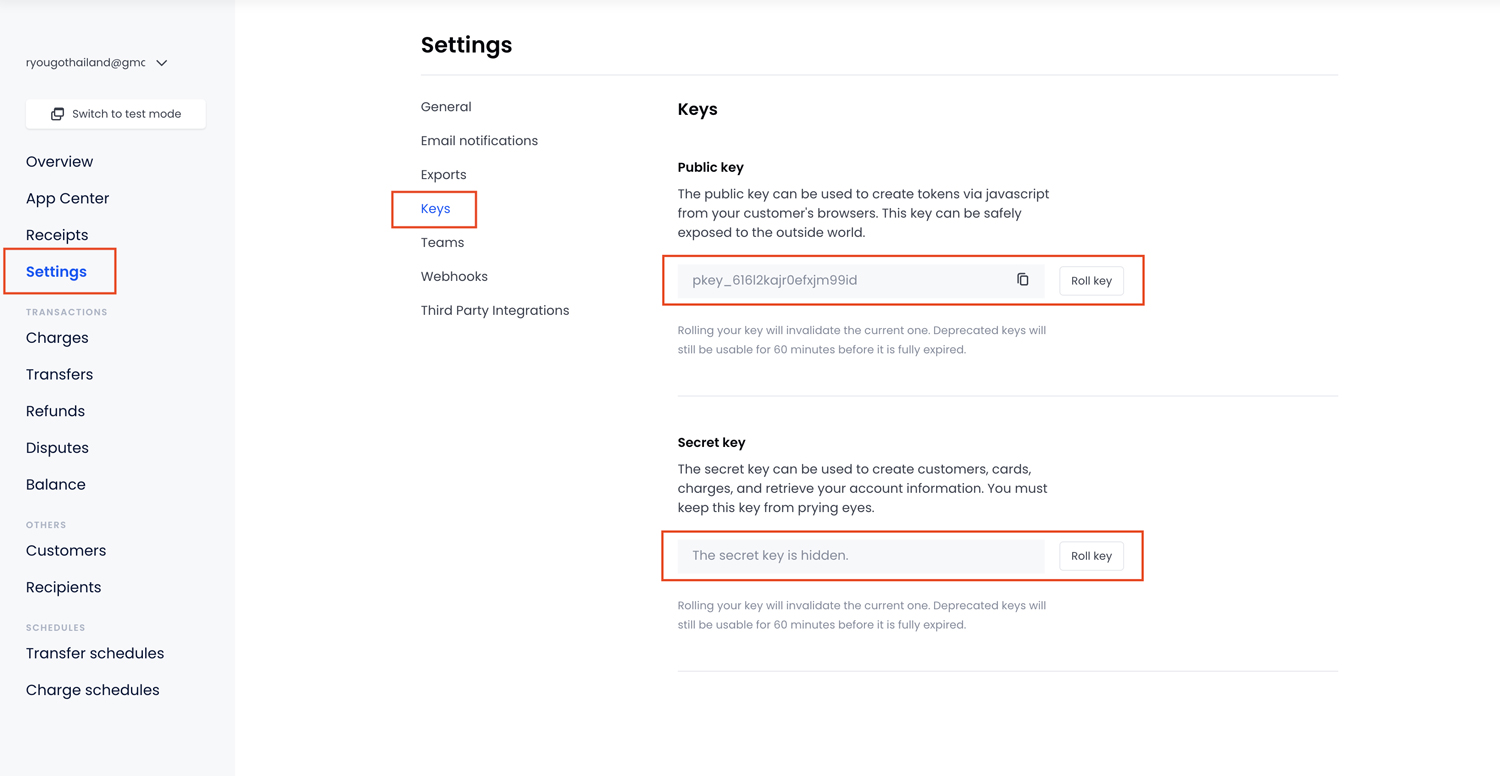This screenshot has height=776, width=1500.
Task: Open App Center from the sidebar
Action: point(67,198)
